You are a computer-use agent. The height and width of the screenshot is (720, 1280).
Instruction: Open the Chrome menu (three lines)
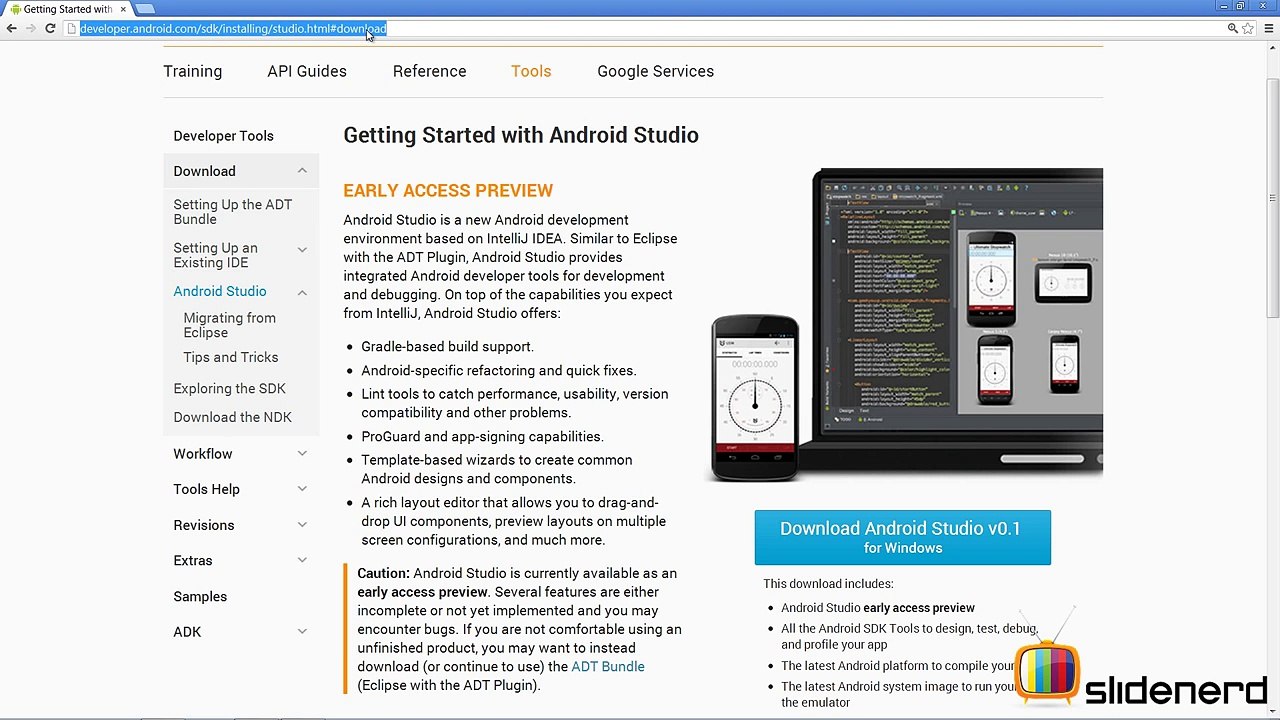coord(1270,29)
